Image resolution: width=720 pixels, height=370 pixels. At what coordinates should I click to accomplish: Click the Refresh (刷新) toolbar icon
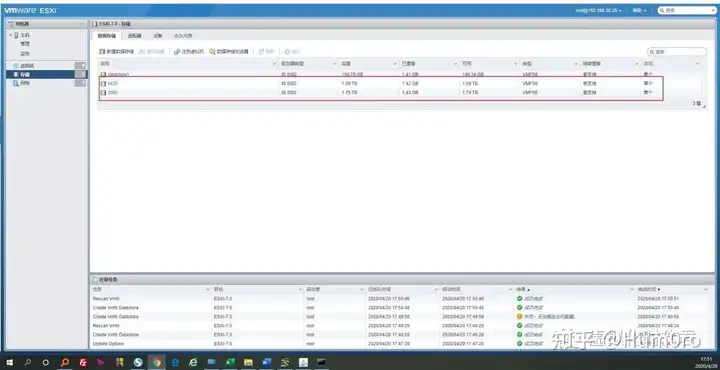(x=261, y=52)
